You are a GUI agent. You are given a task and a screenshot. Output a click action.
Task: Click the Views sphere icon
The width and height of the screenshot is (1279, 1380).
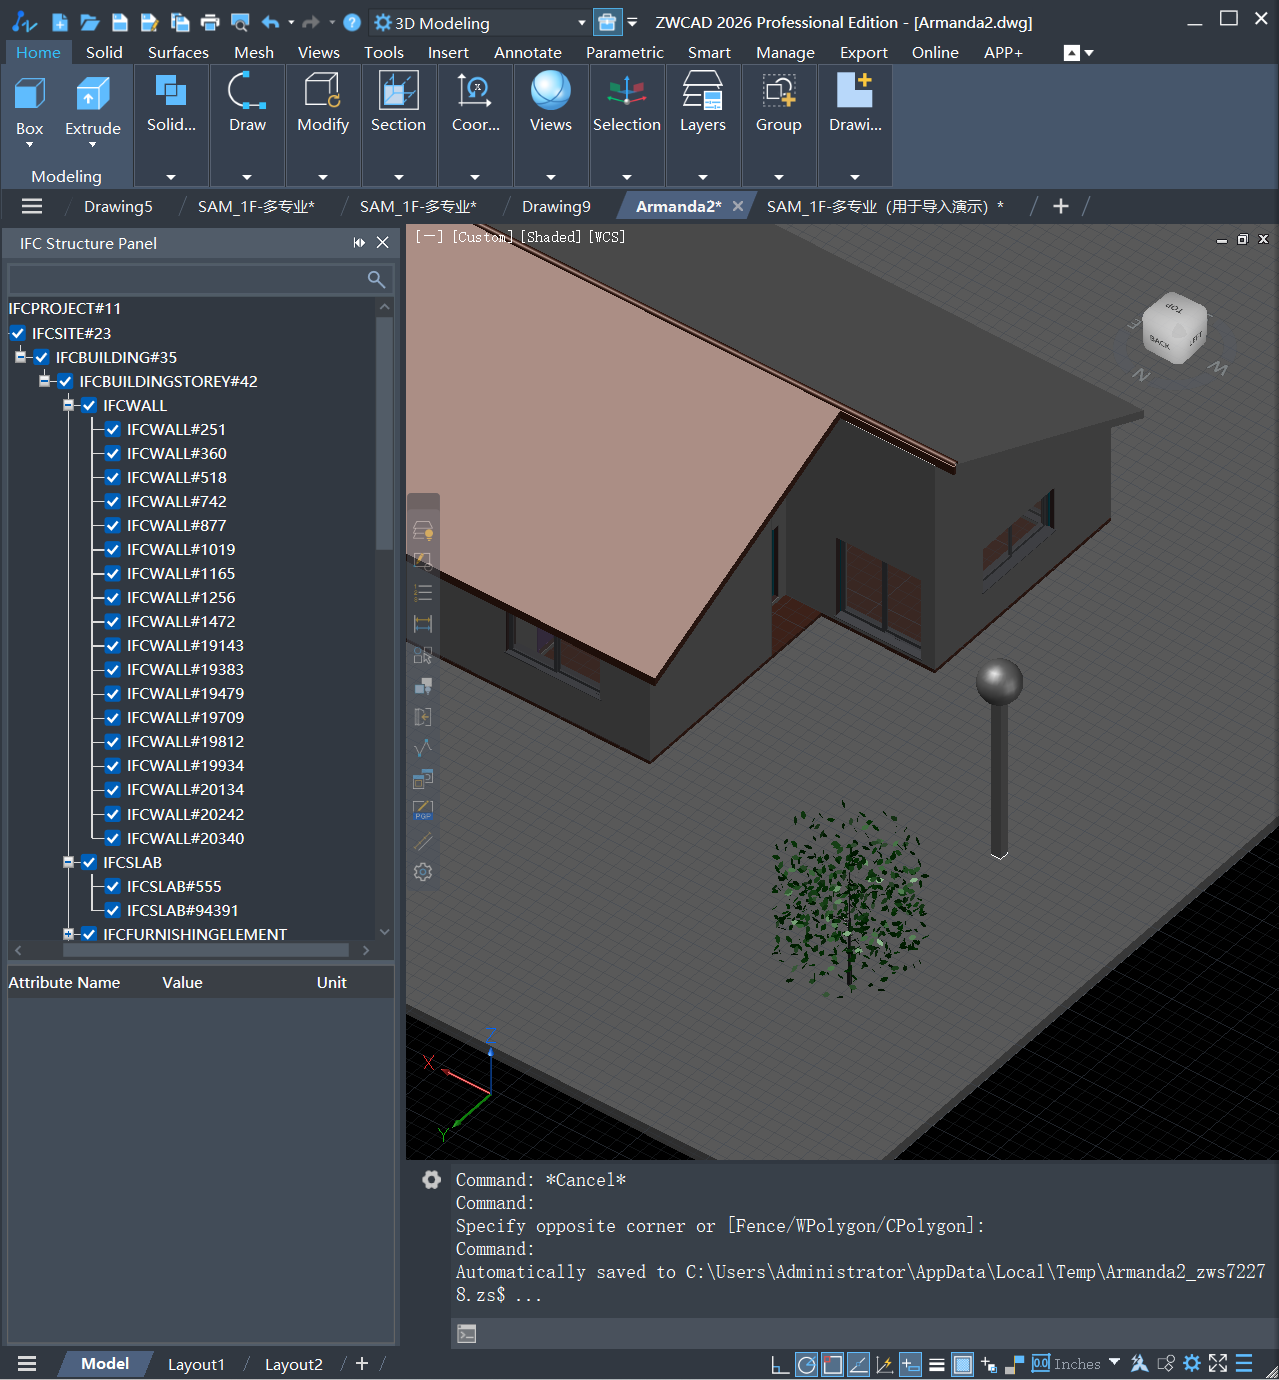(x=550, y=92)
